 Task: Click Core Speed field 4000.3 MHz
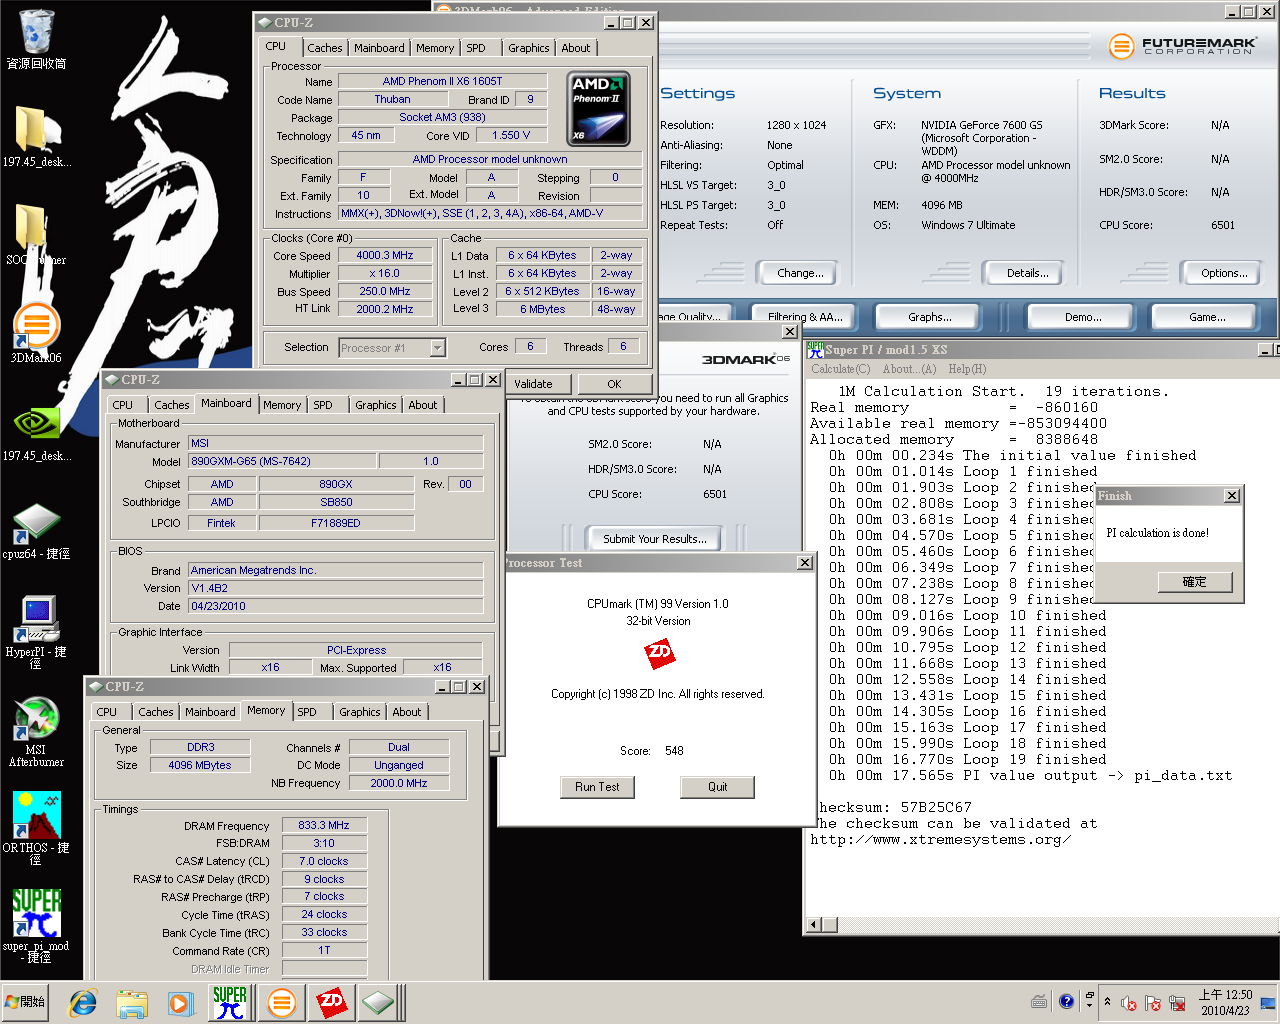coord(385,255)
